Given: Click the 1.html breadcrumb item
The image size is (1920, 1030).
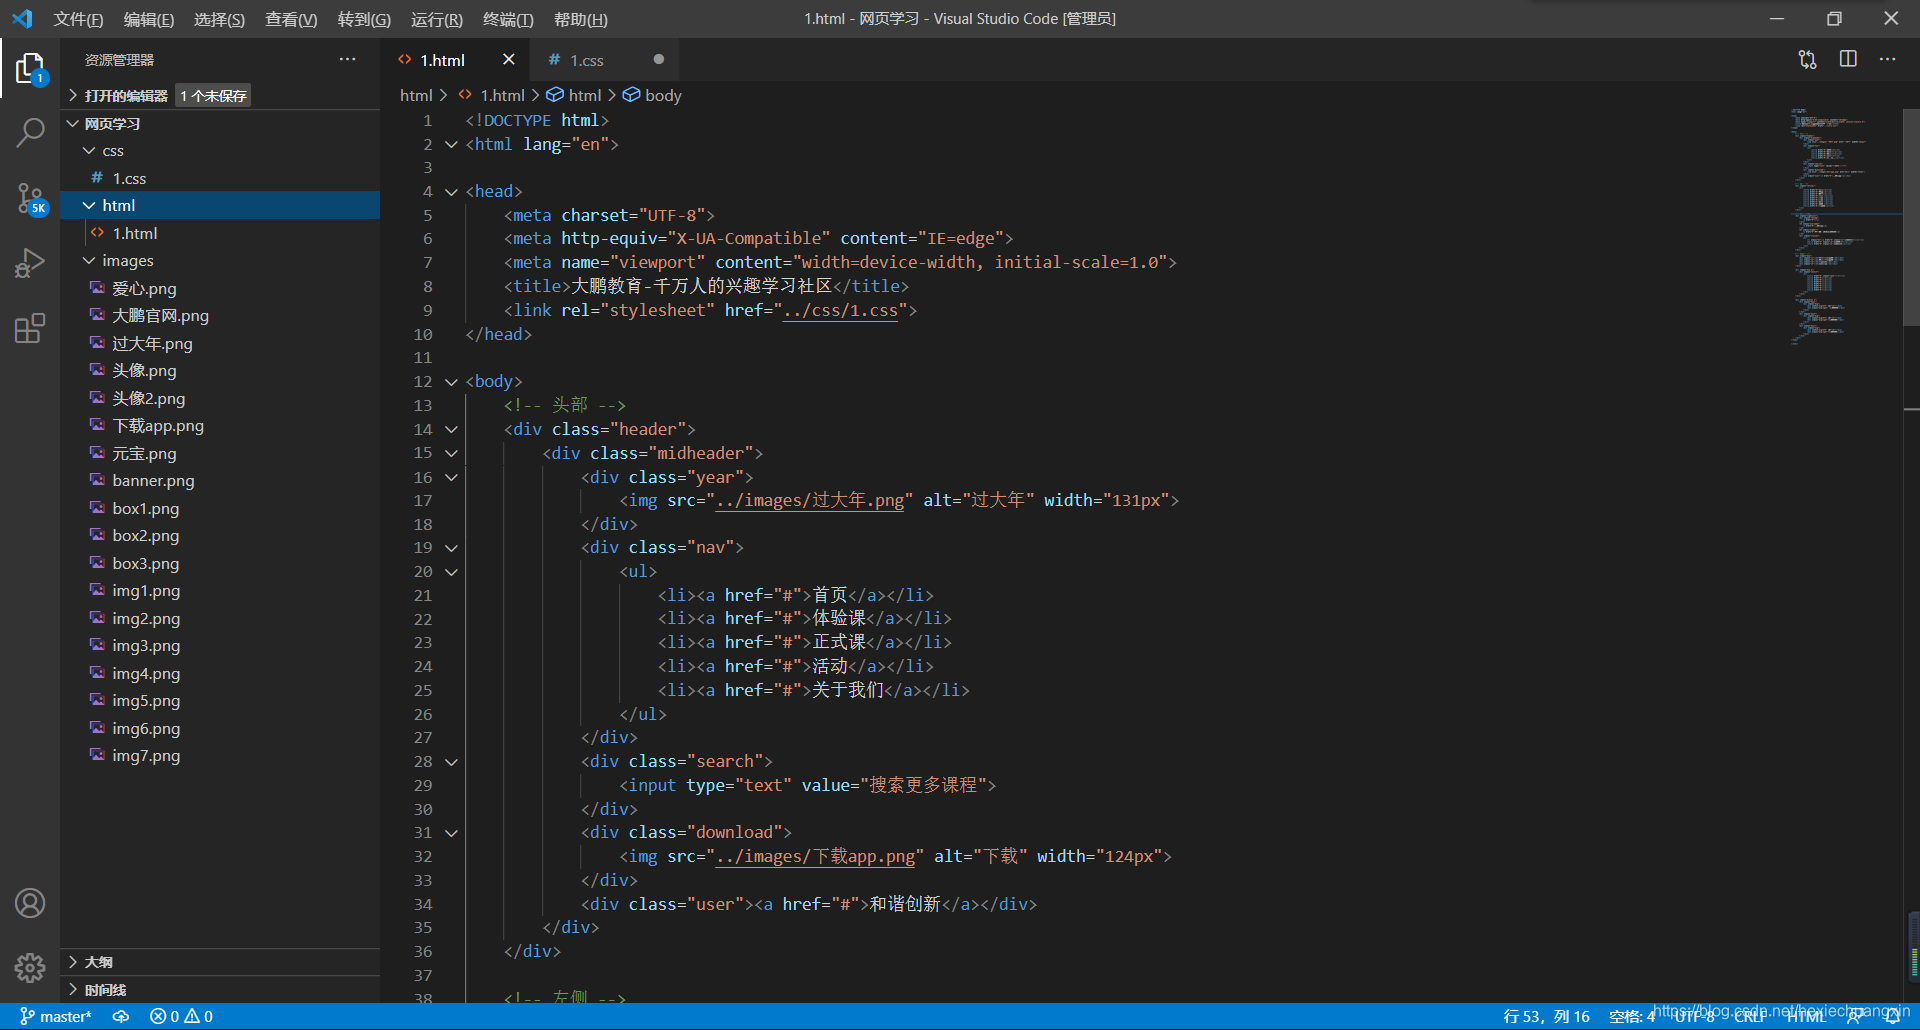Looking at the screenshot, I should click(491, 95).
